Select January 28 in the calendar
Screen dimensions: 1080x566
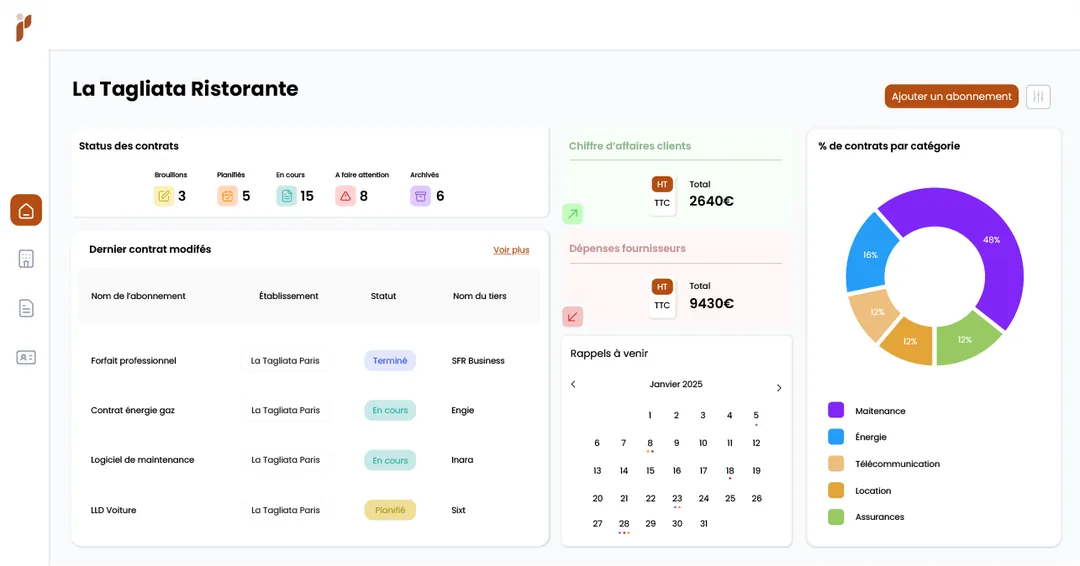(624, 524)
